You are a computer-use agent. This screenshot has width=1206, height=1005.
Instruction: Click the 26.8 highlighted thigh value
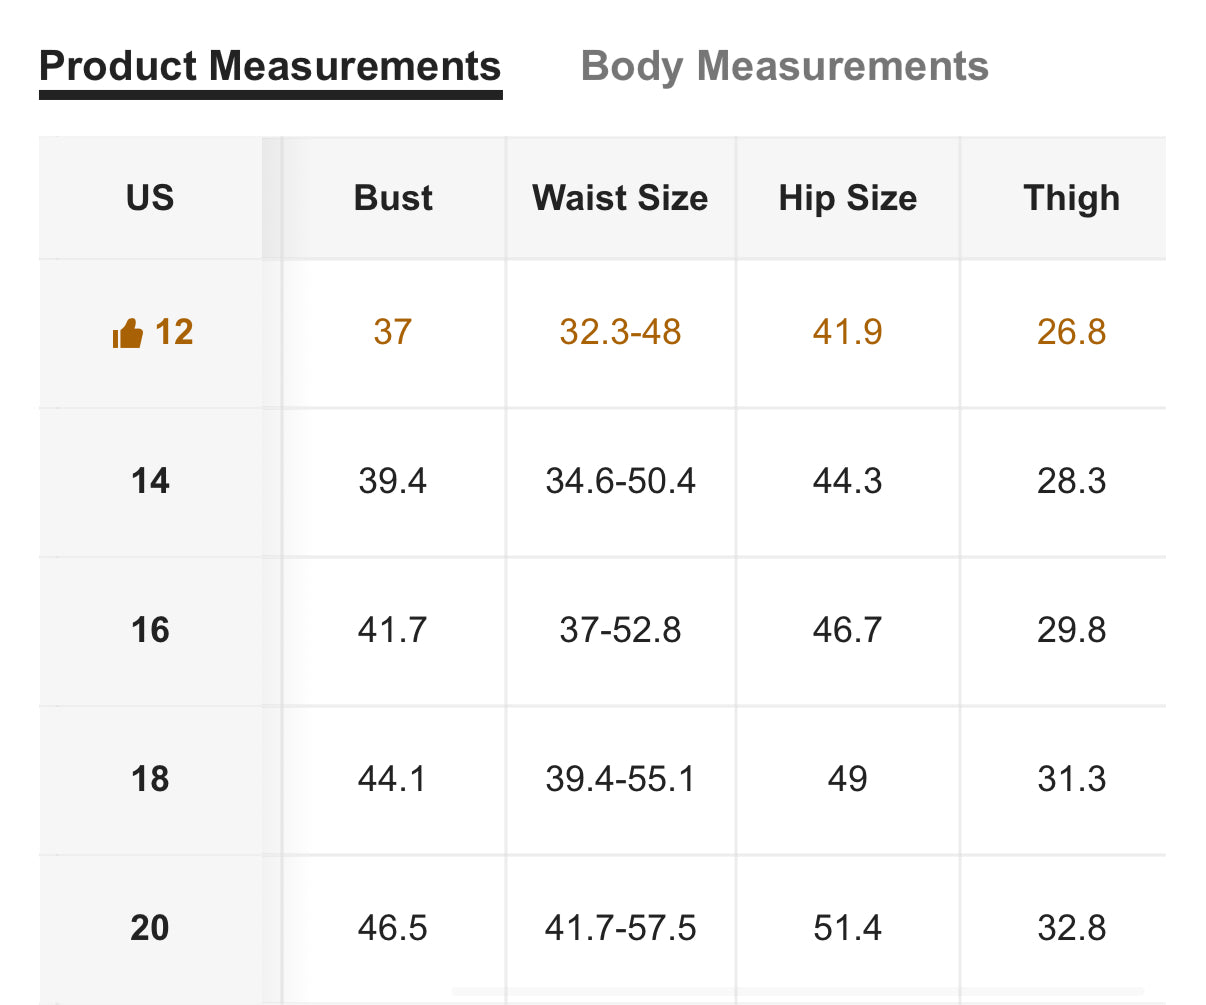click(x=1072, y=333)
